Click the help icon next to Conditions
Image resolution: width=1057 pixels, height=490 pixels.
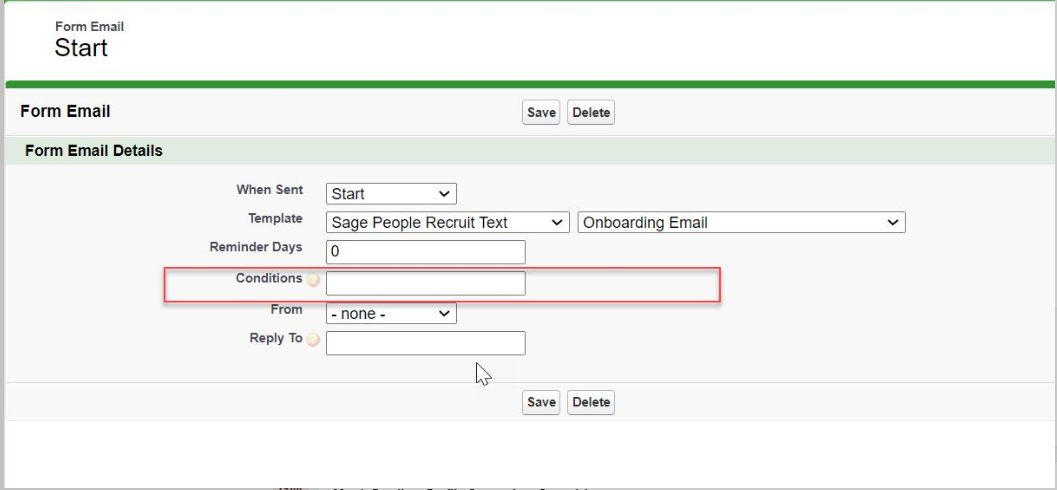(313, 281)
